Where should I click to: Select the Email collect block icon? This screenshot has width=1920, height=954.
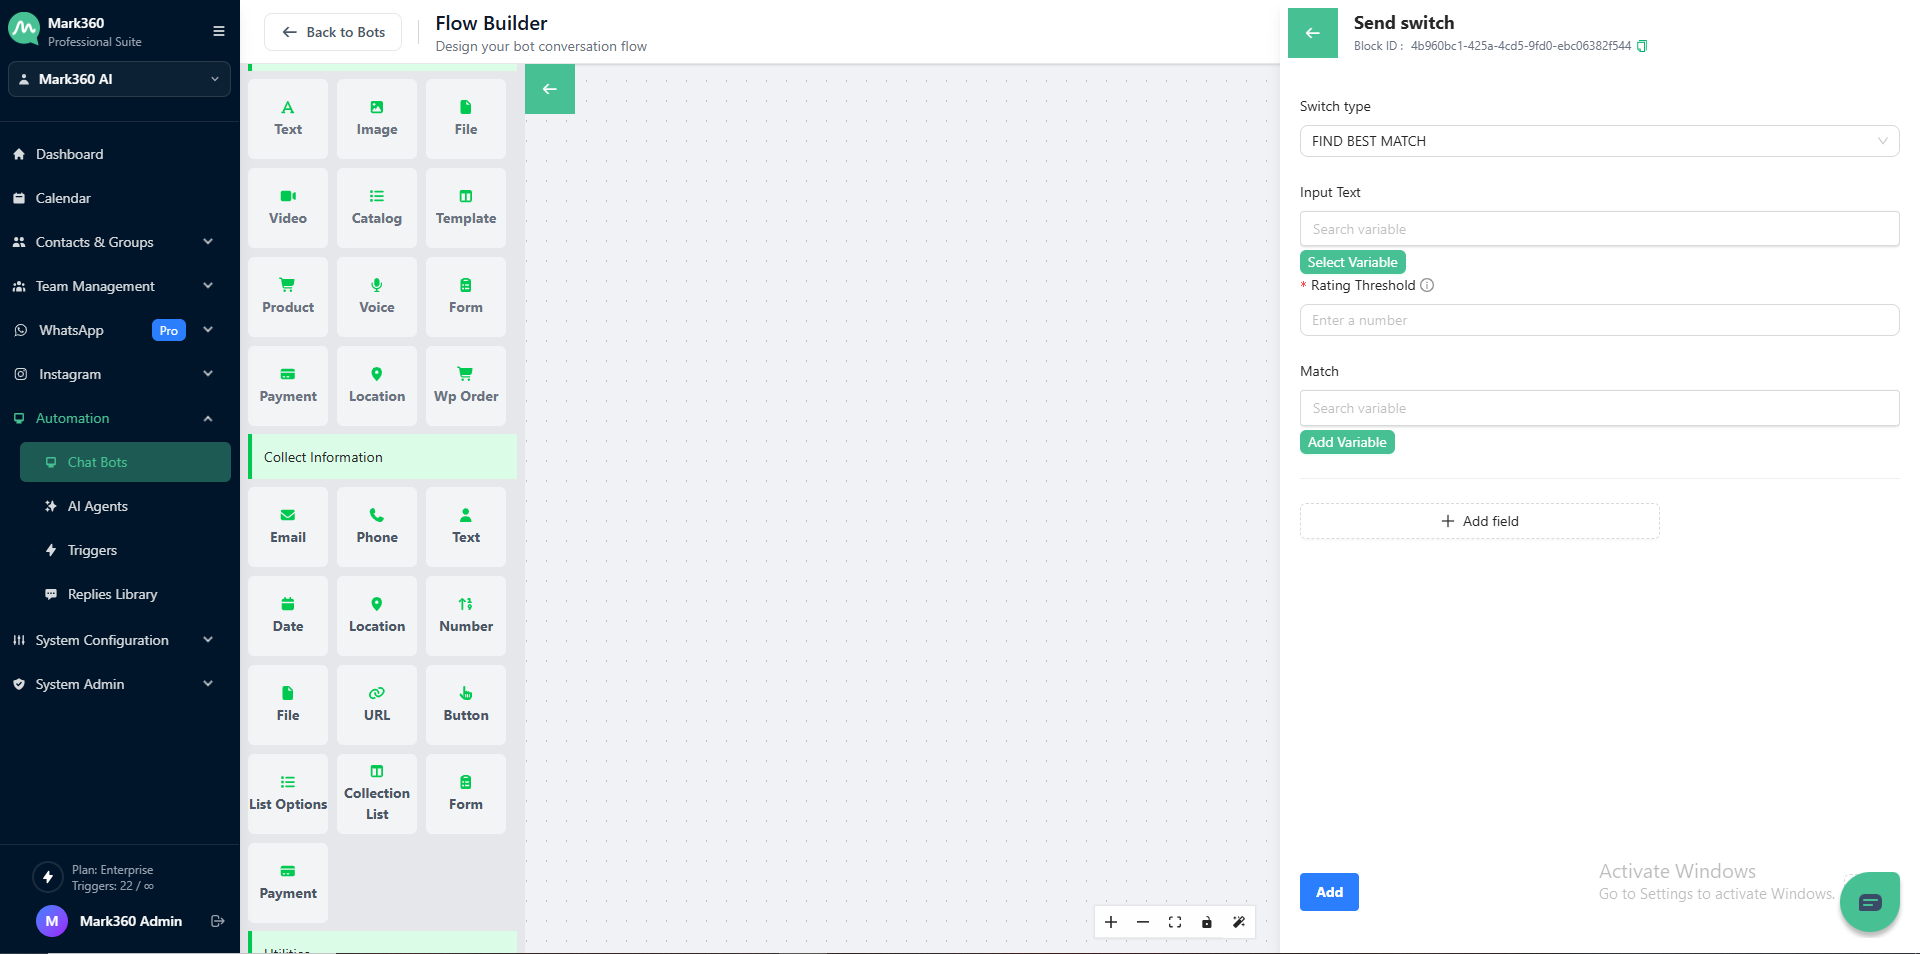(x=287, y=525)
